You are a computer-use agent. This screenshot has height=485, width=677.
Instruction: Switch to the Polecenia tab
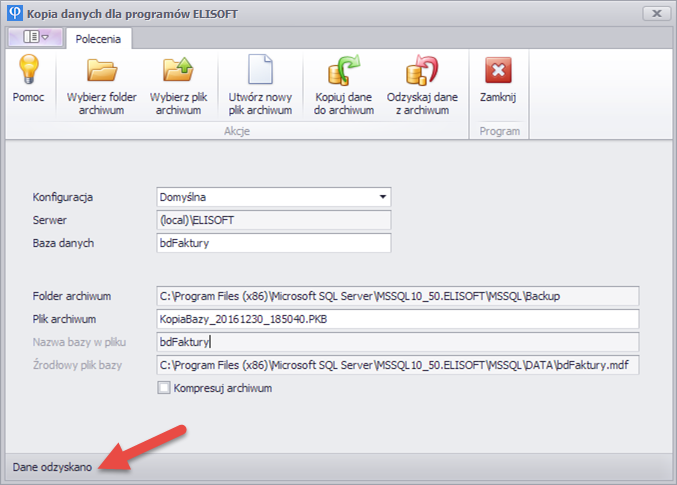pyautogui.click(x=98, y=39)
